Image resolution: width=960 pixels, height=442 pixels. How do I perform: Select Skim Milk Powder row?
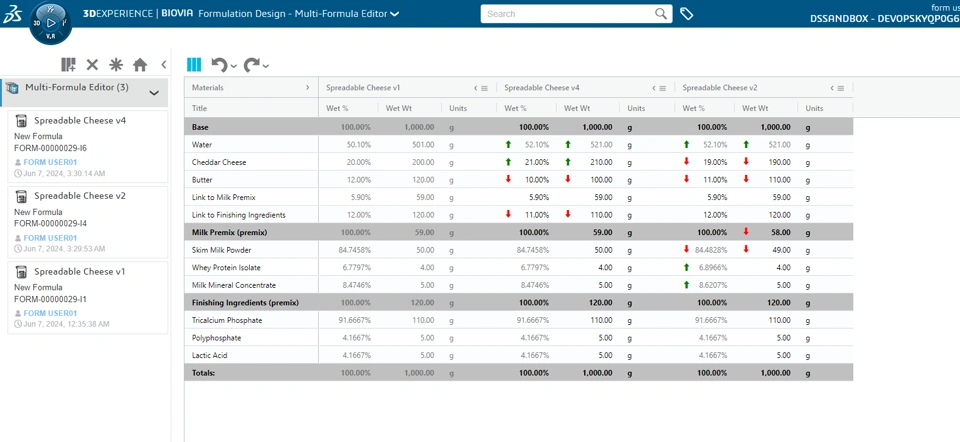click(x=519, y=250)
